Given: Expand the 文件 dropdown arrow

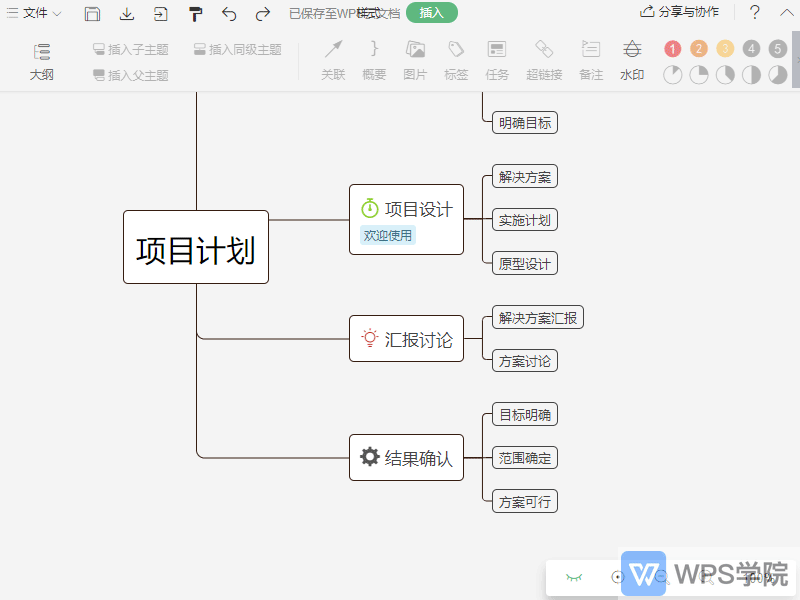Looking at the screenshot, I should pyautogui.click(x=57, y=14).
